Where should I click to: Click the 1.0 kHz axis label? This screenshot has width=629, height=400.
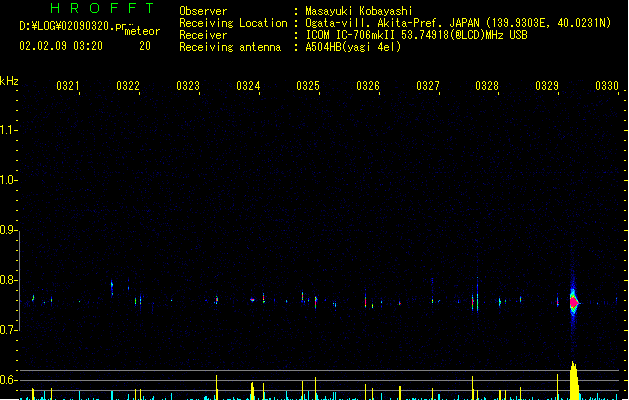7,180
